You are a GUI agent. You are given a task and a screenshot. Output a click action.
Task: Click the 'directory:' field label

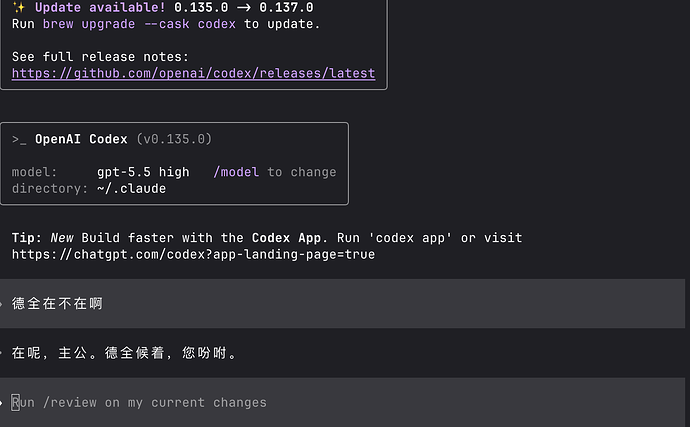coord(50,189)
